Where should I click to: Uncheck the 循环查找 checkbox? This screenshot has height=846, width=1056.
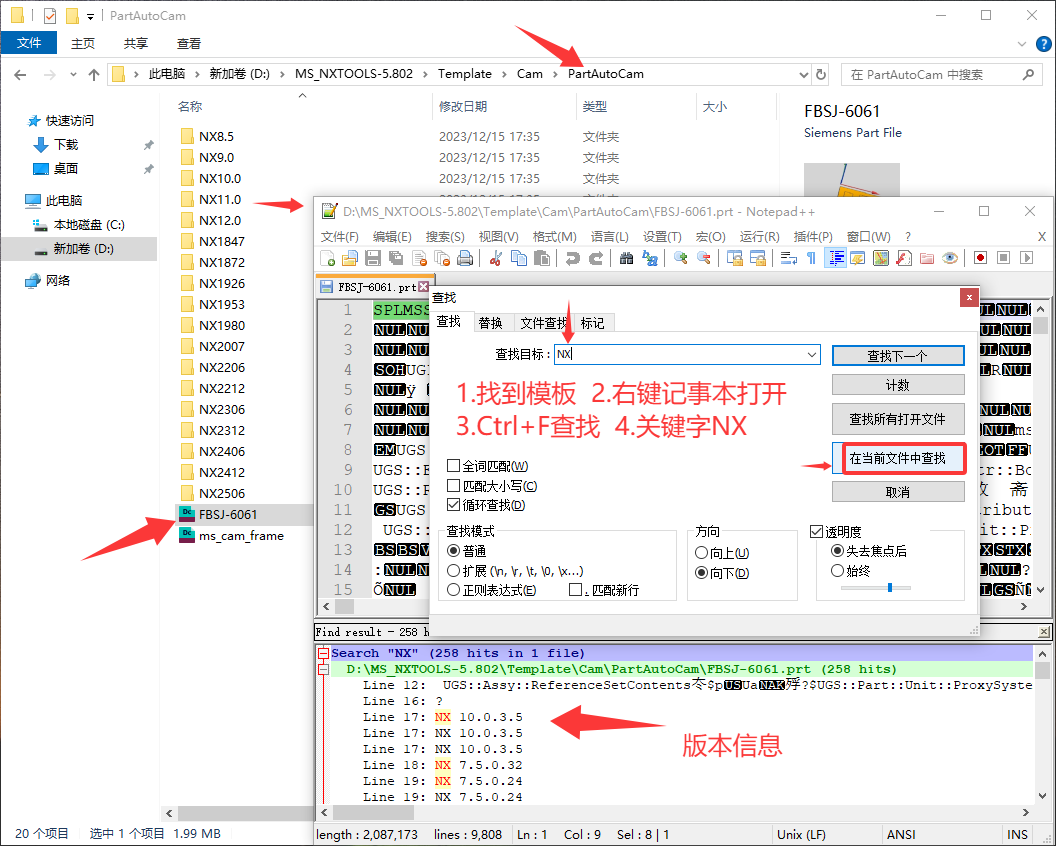tap(453, 505)
